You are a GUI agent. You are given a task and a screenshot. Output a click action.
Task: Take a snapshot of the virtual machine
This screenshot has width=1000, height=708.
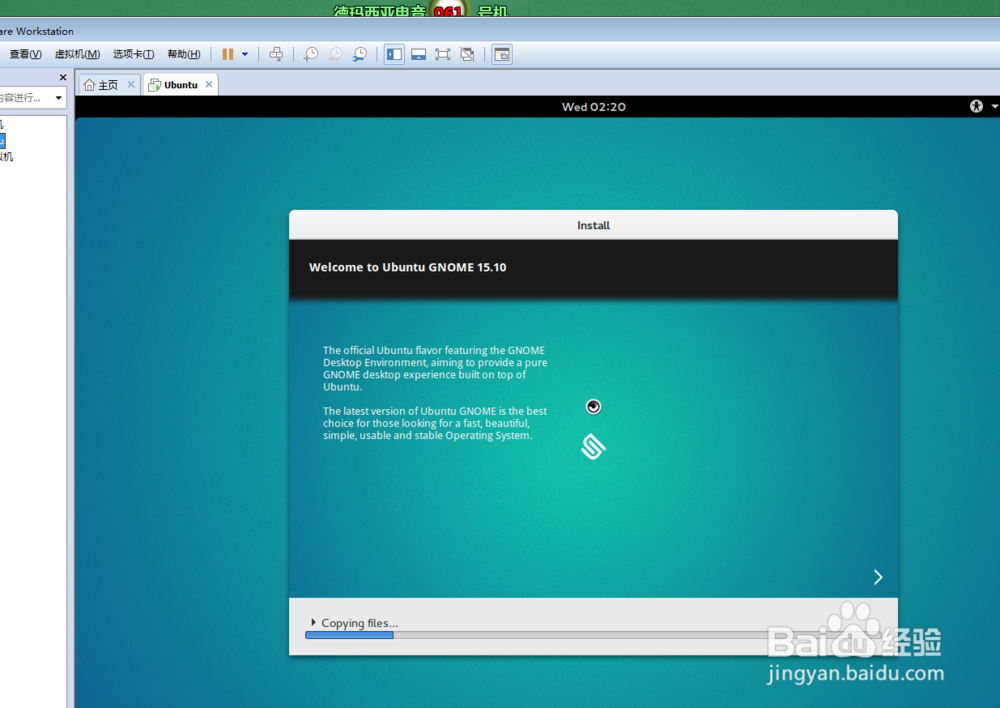(310, 54)
